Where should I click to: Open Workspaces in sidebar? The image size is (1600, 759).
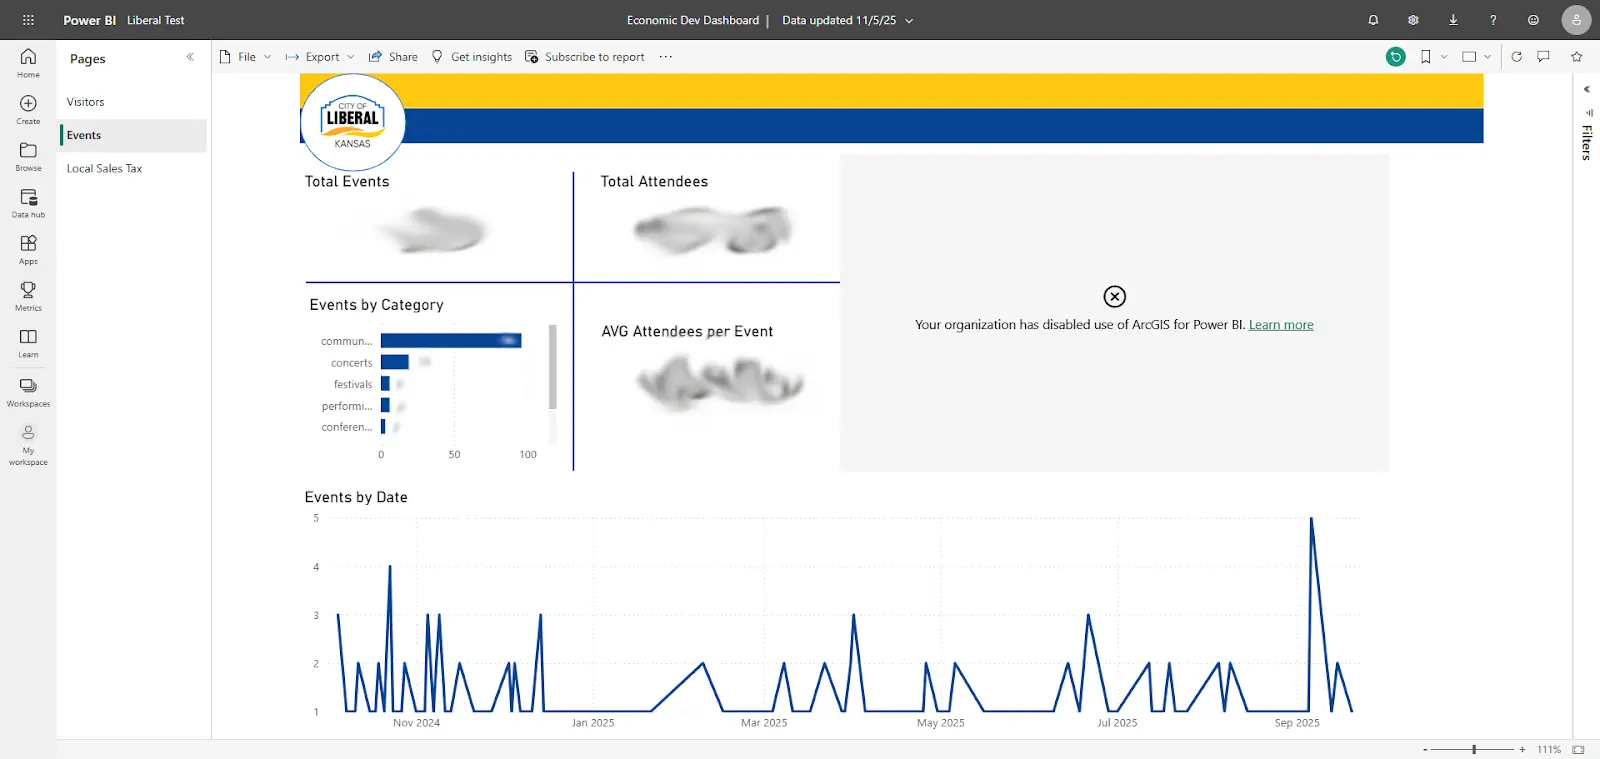[x=28, y=391]
